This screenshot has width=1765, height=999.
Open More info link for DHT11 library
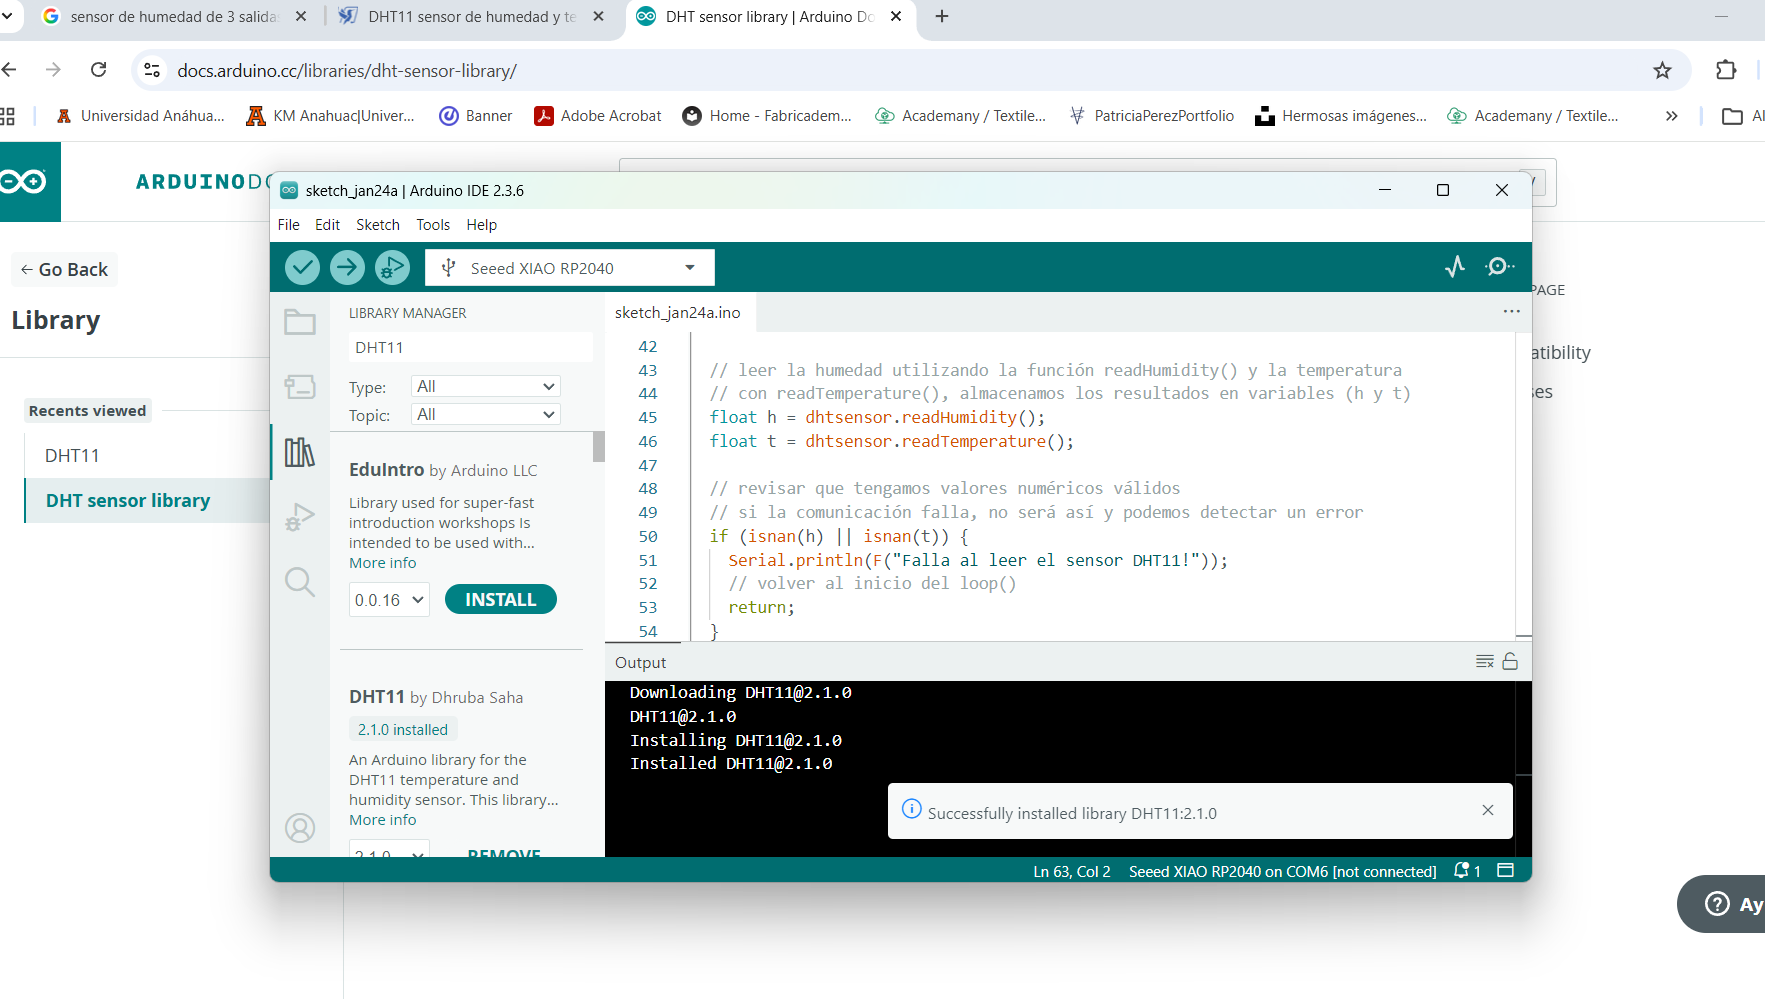[382, 820]
